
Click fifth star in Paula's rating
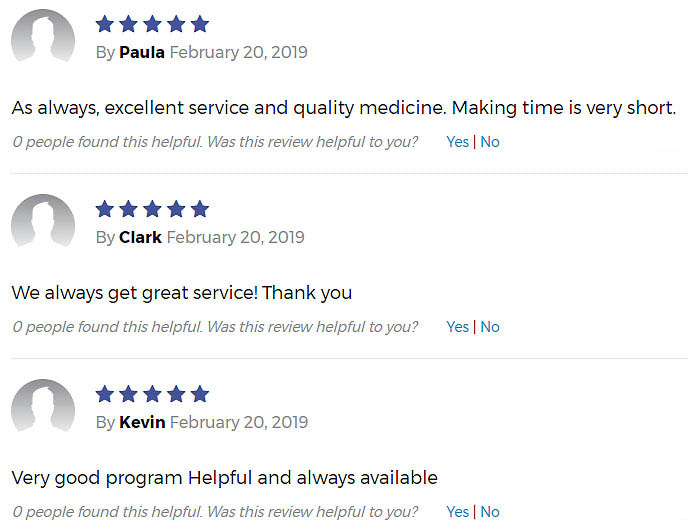pyautogui.click(x=200, y=24)
